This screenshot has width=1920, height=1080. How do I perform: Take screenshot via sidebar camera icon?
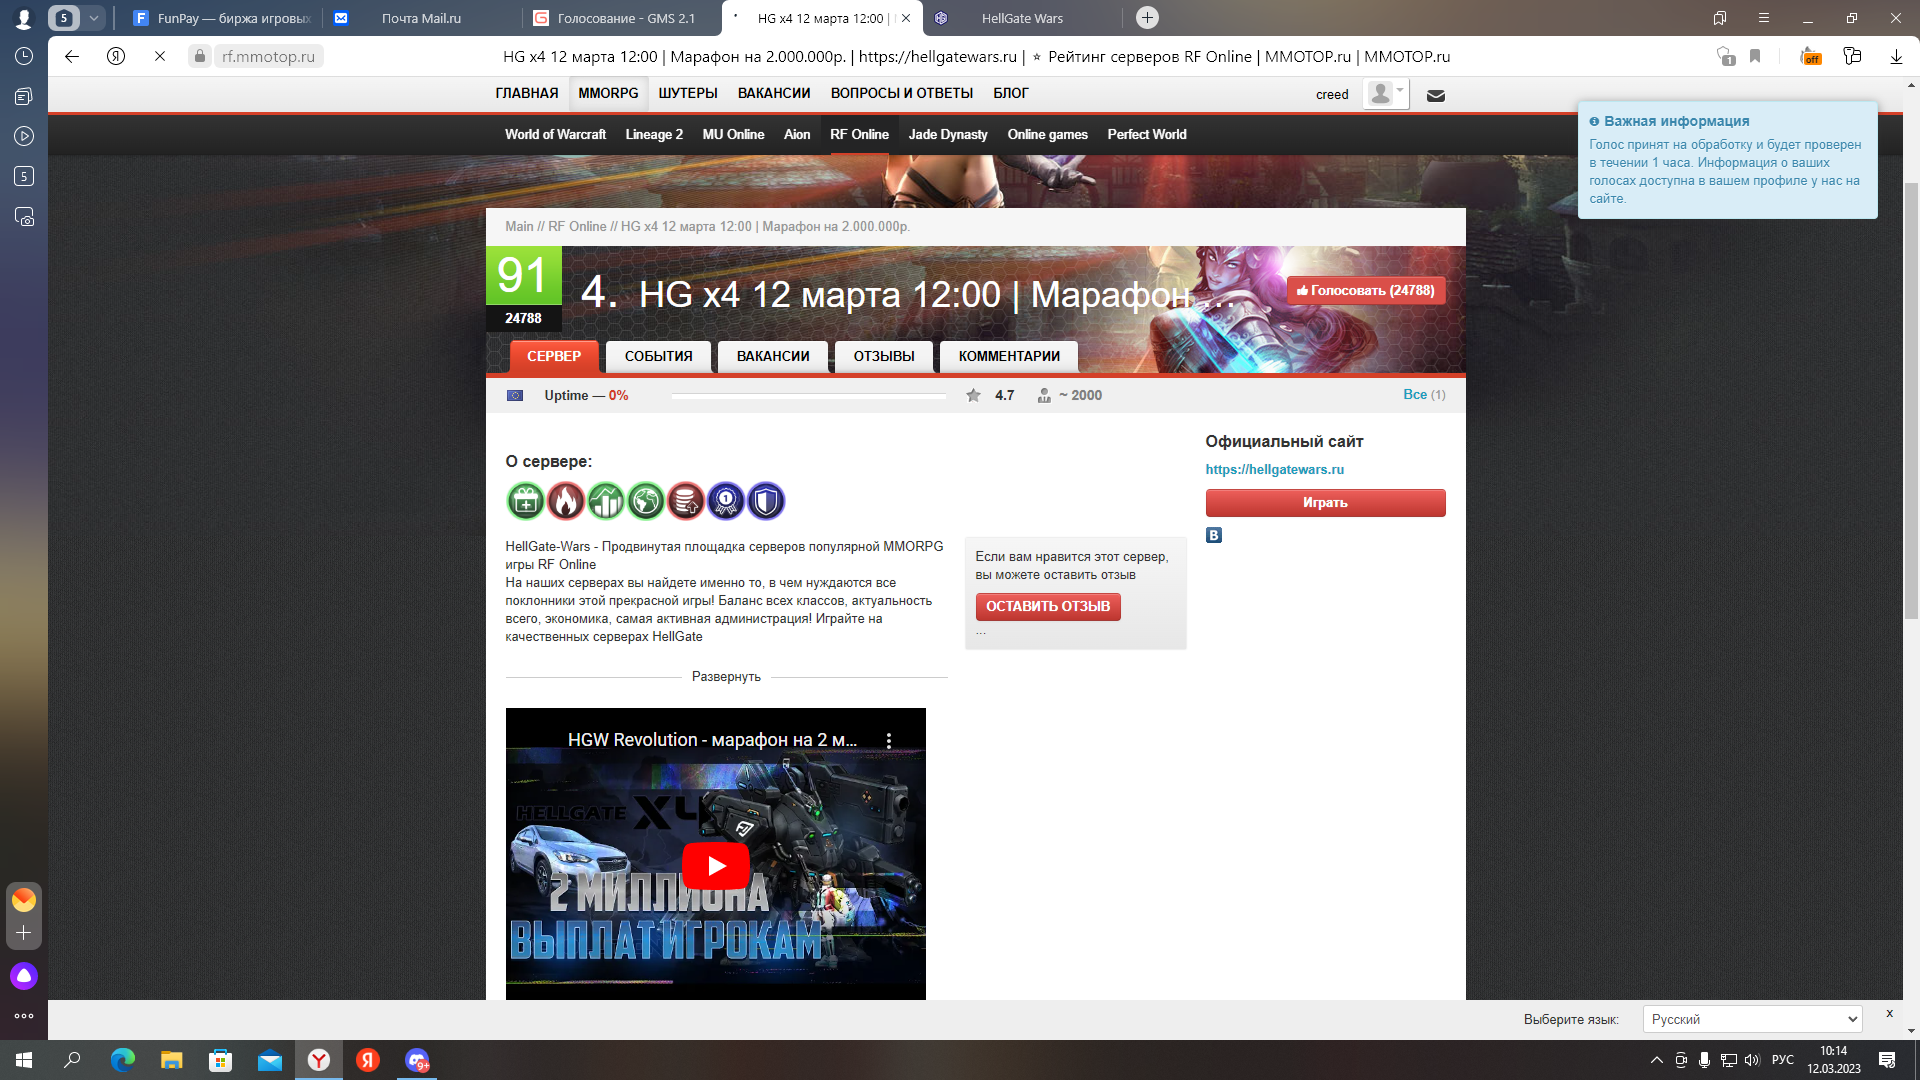click(24, 217)
